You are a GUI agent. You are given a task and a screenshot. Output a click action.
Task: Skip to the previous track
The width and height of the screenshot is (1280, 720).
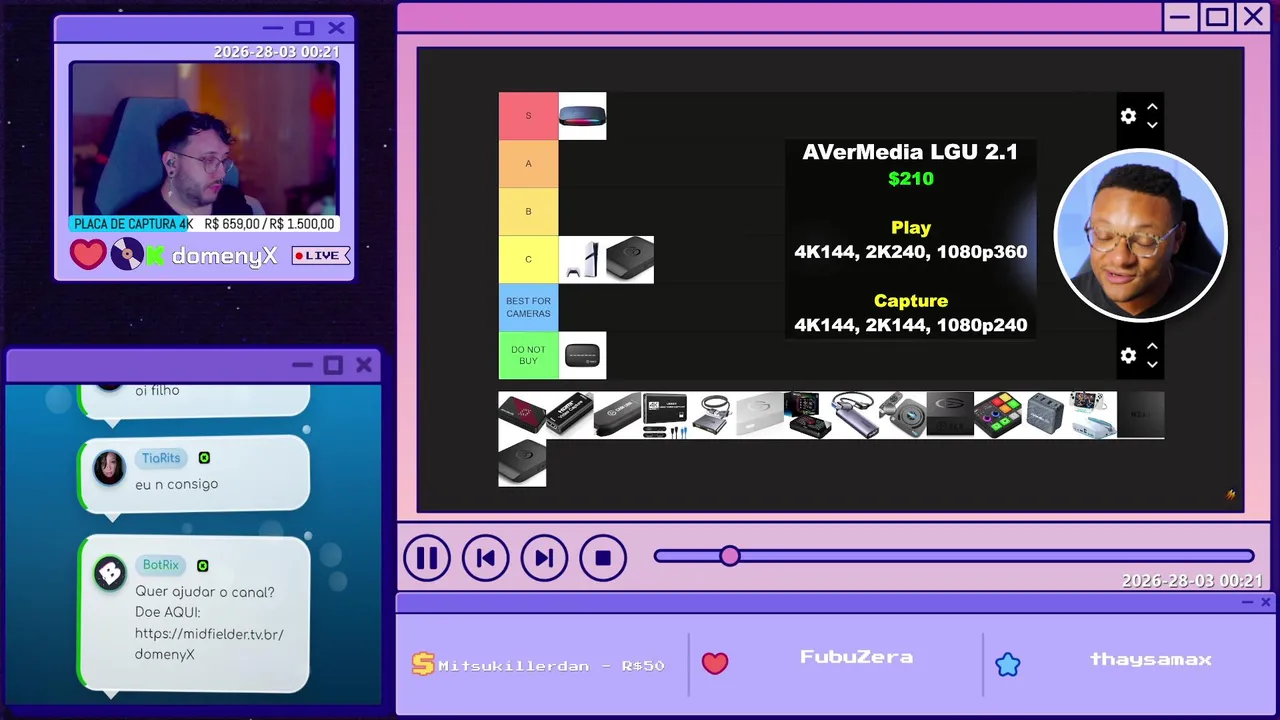[486, 558]
